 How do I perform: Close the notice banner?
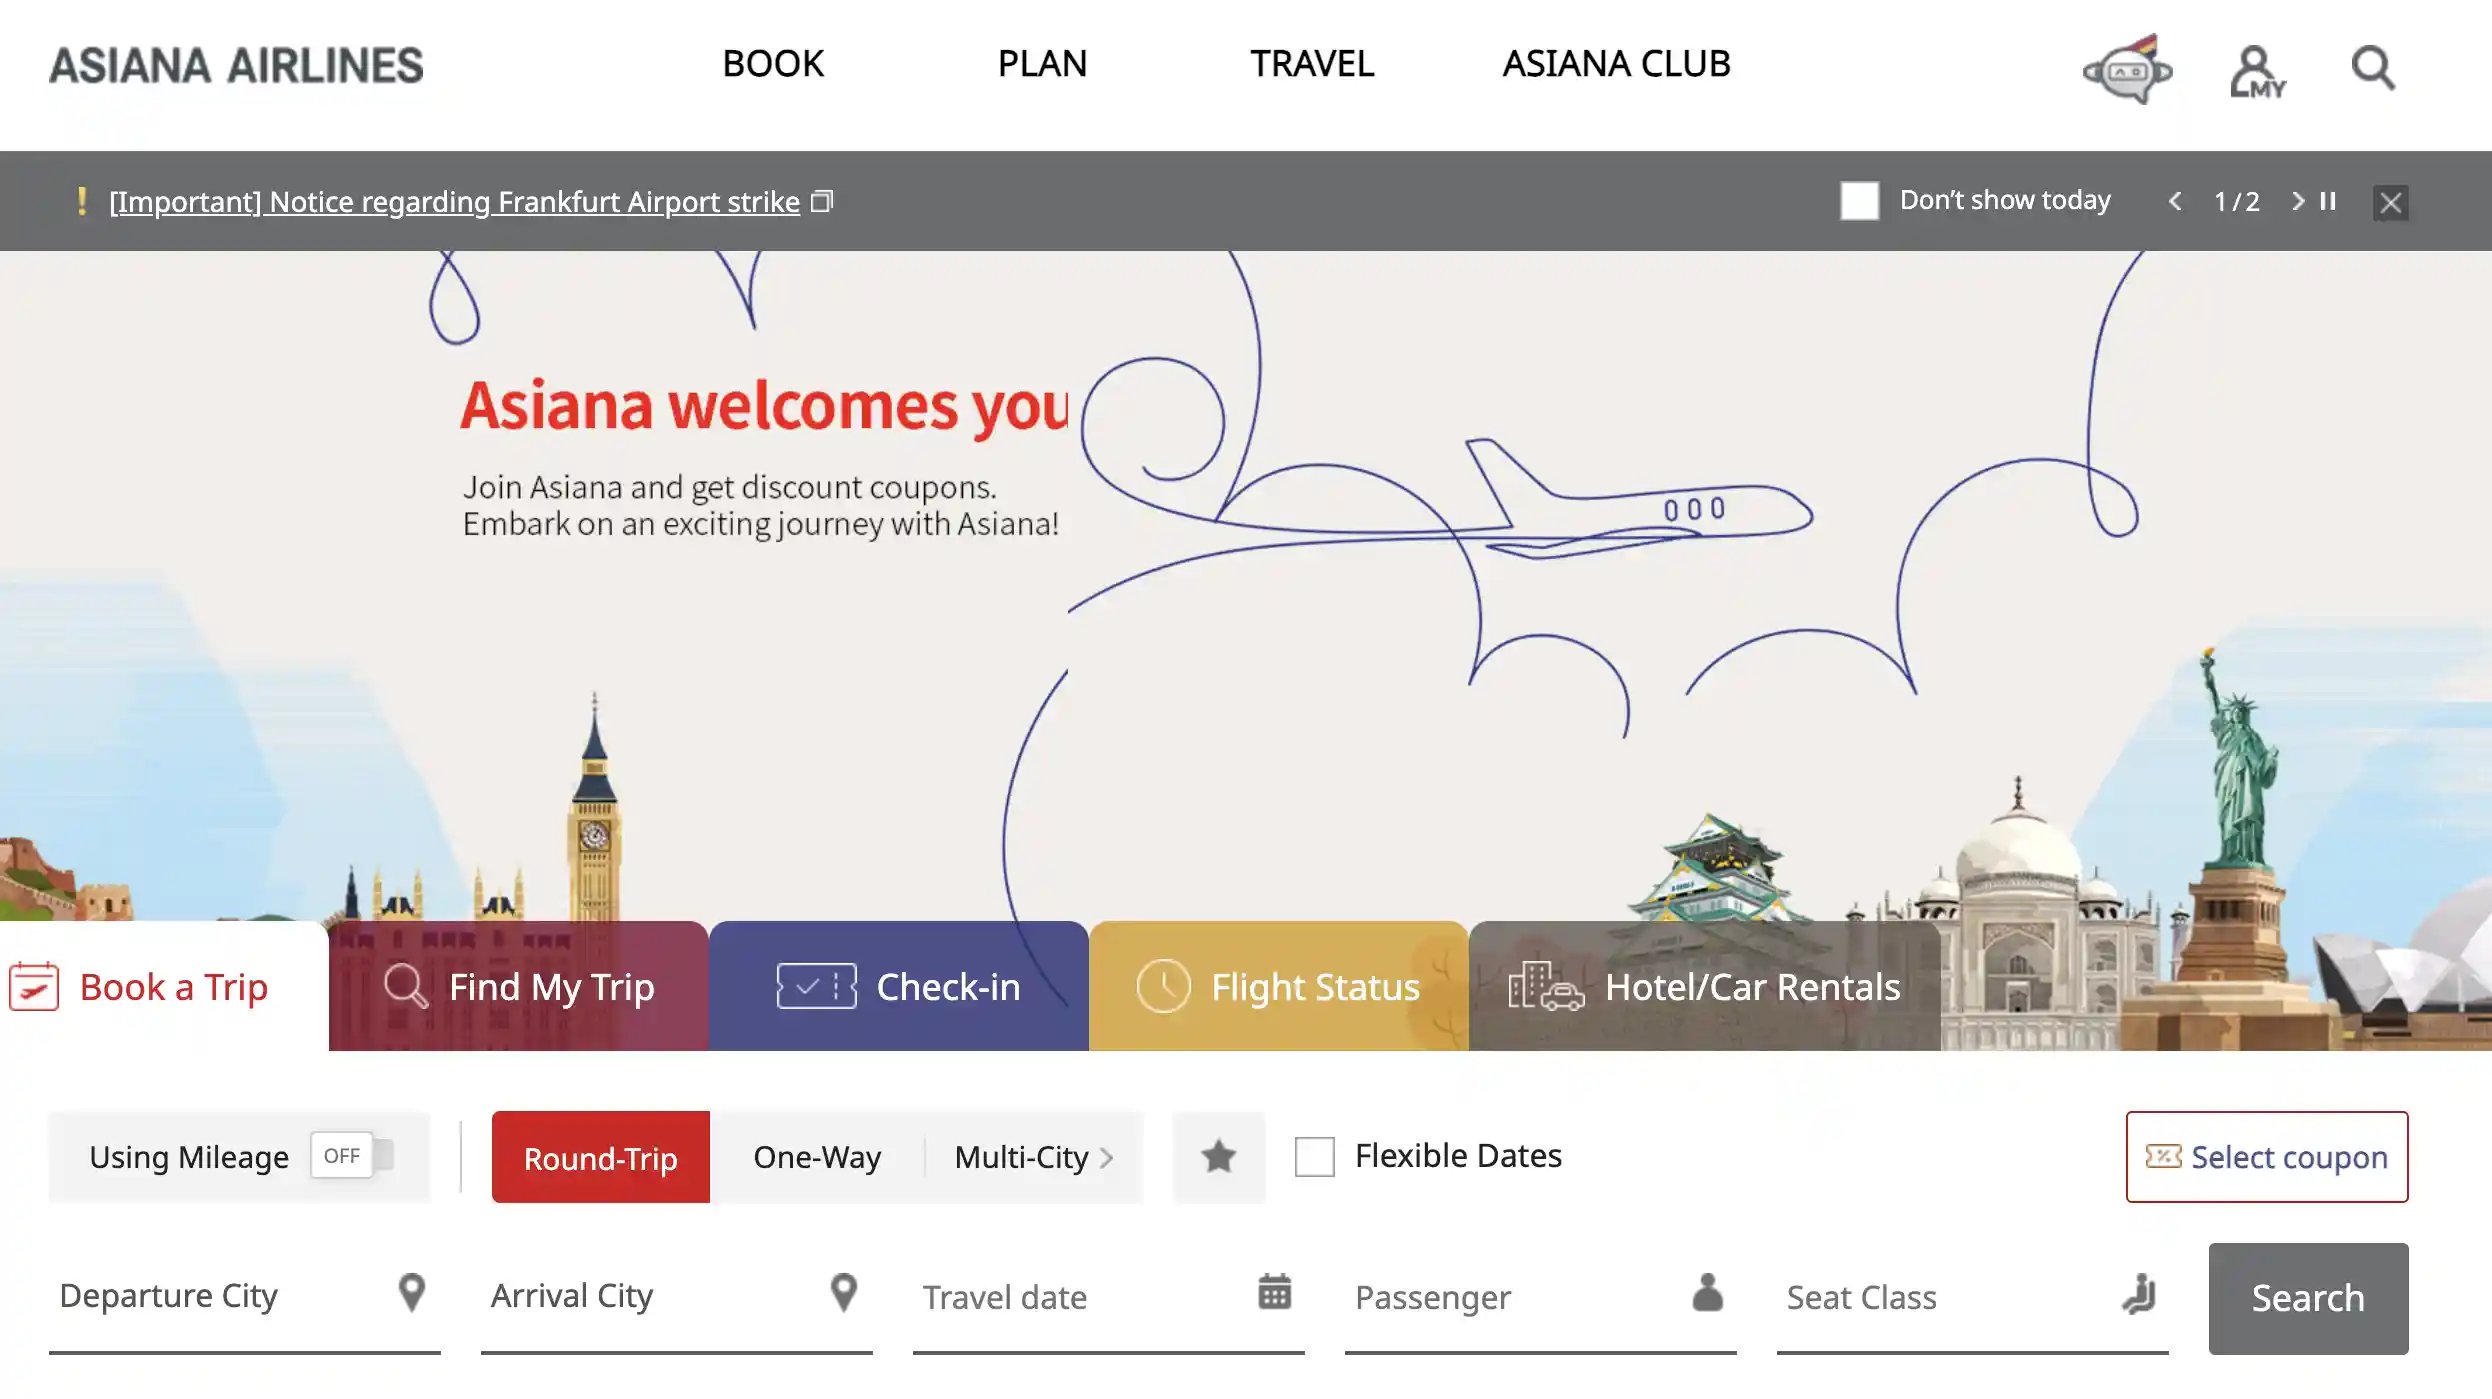point(2390,202)
